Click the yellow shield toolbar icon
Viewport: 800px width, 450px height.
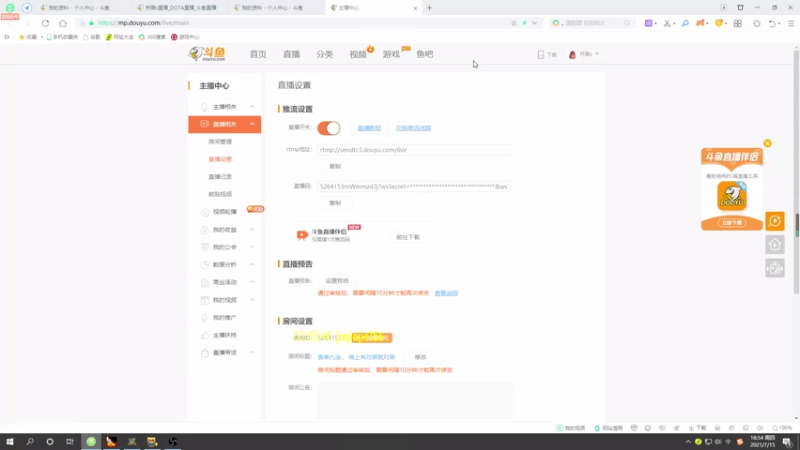tap(719, 23)
